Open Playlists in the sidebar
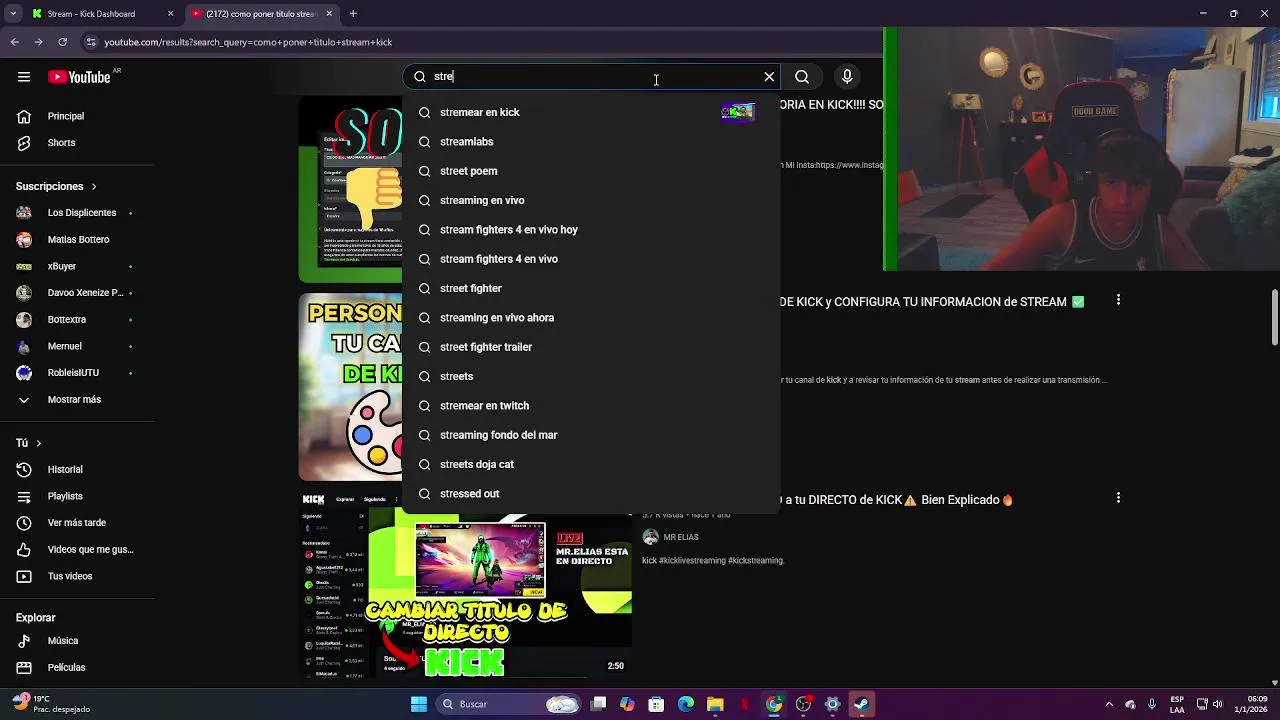 (x=76, y=496)
